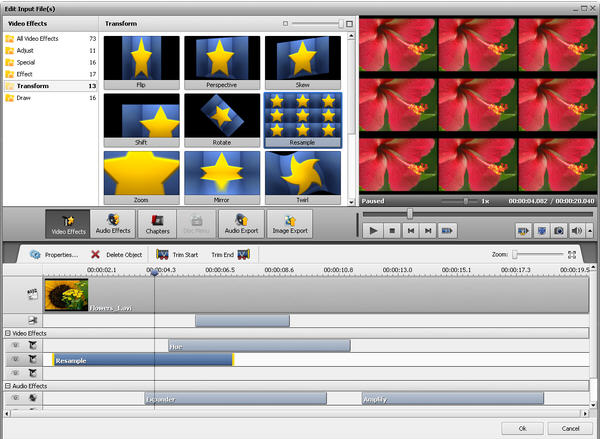Open the dropdown arrow beside volume icon
Screen dimensions: 600x439
[x=590, y=230]
